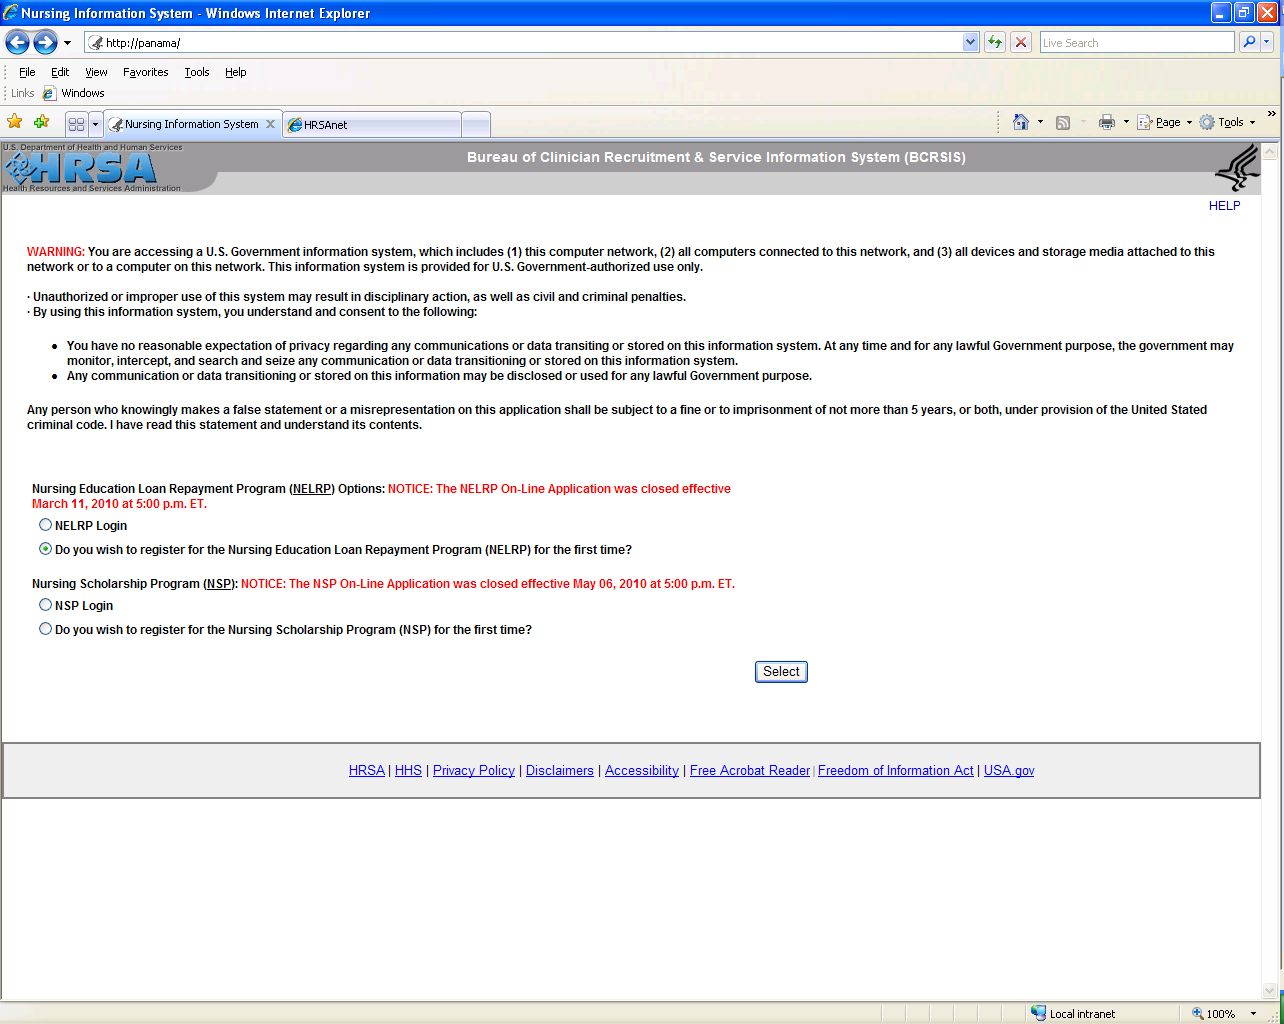Expand the tab list dropdown arrow
The width and height of the screenshot is (1284, 1024).
96,124
